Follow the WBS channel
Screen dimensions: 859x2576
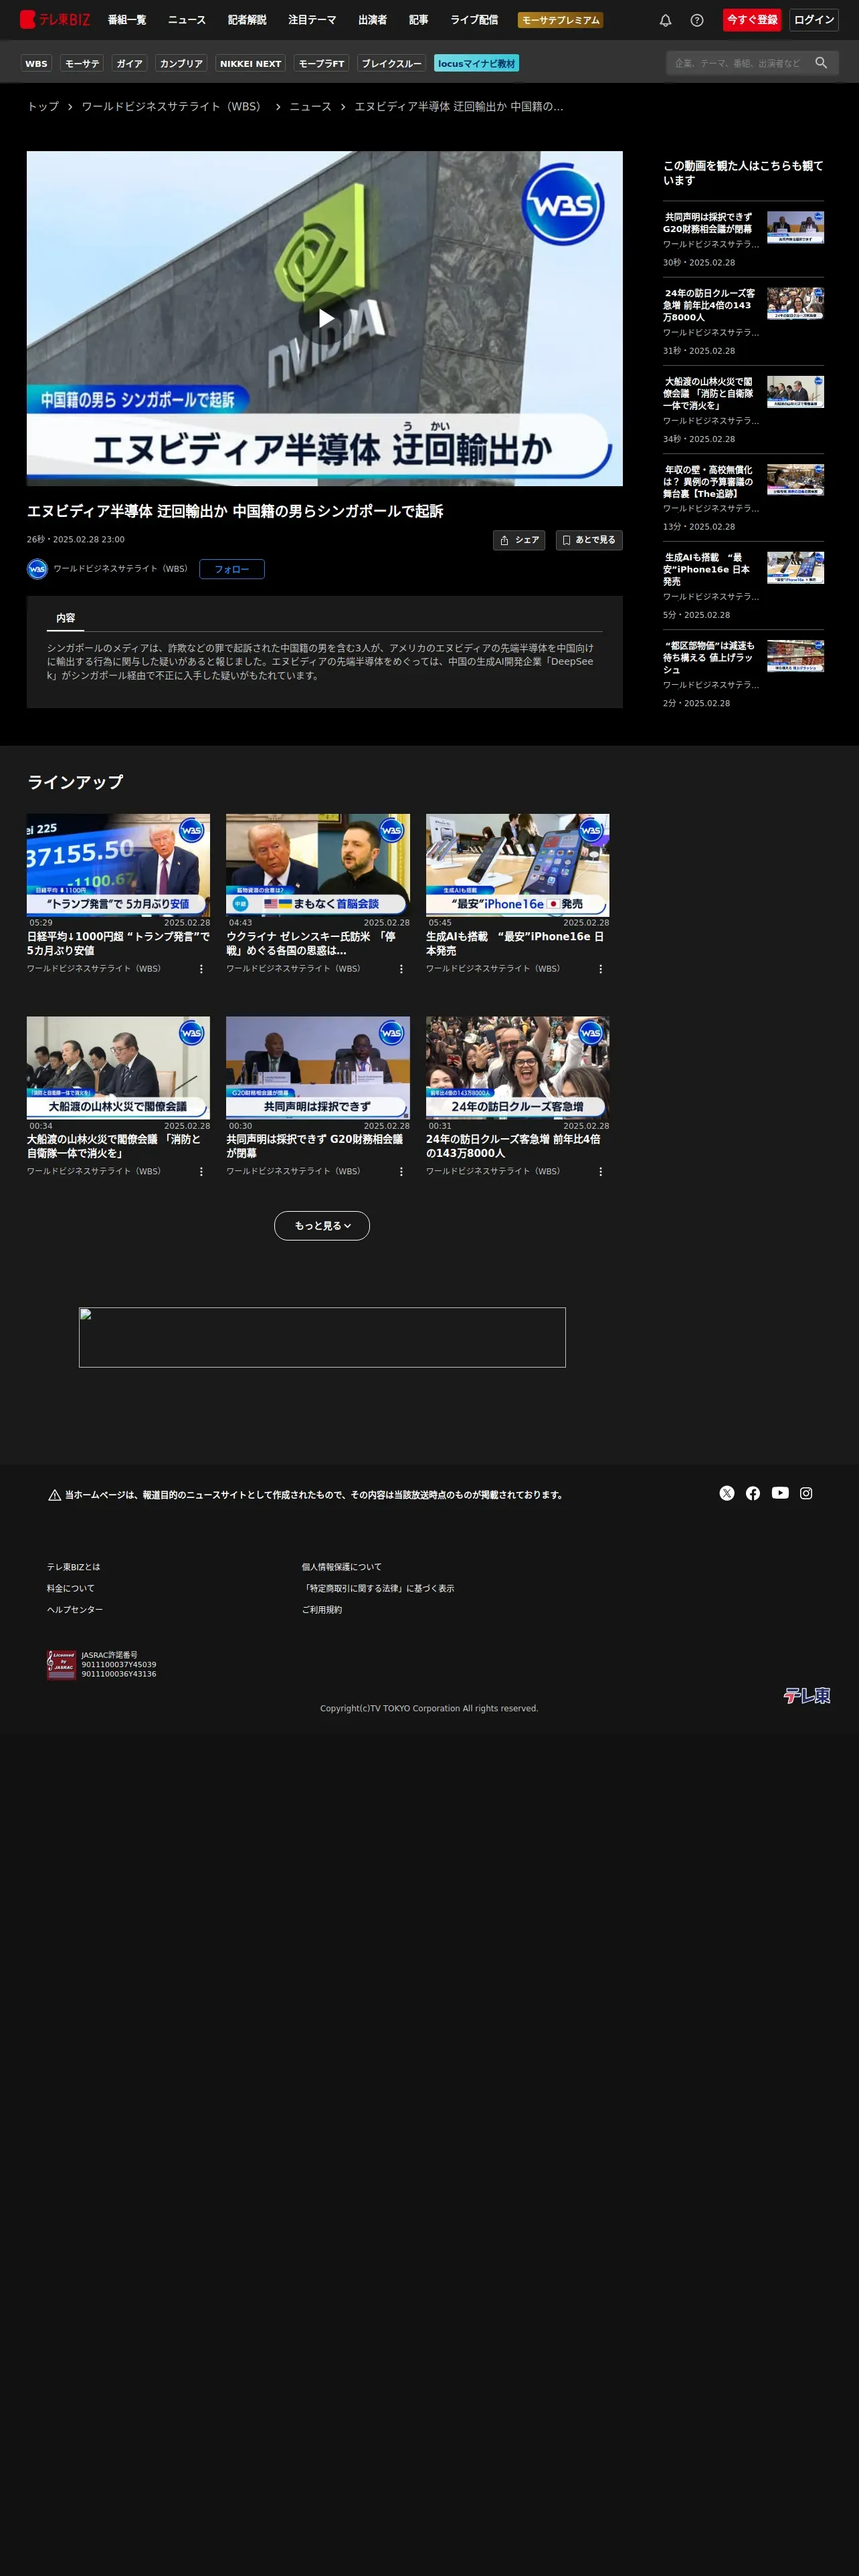tap(232, 569)
